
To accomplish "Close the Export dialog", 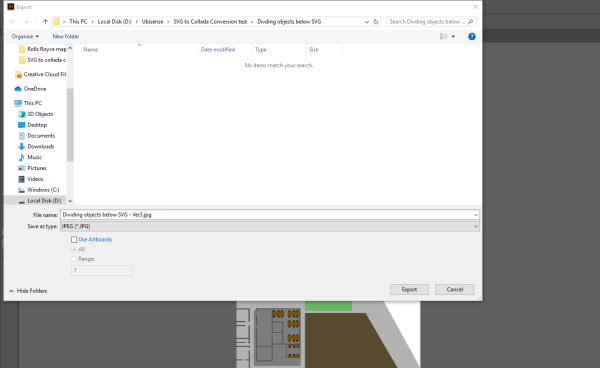I will click(475, 7).
